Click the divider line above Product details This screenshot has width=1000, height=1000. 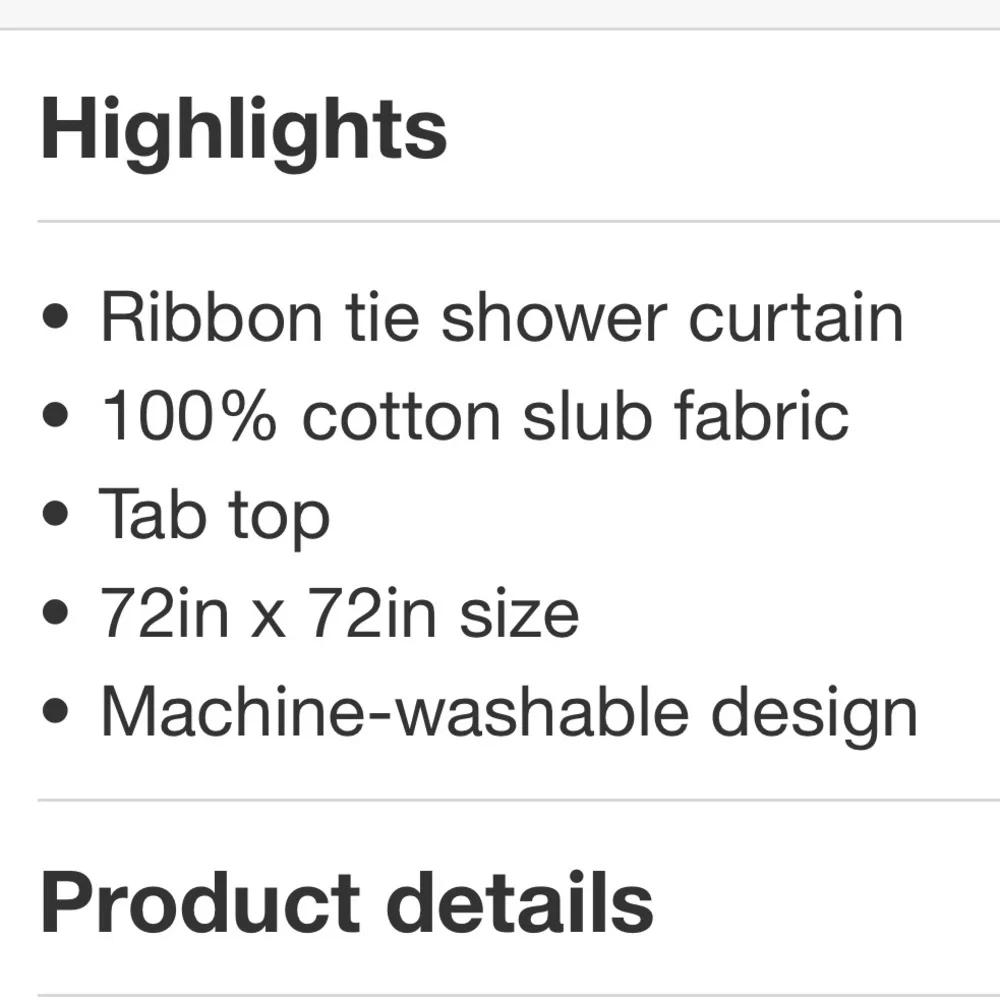pyautogui.click(x=518, y=799)
